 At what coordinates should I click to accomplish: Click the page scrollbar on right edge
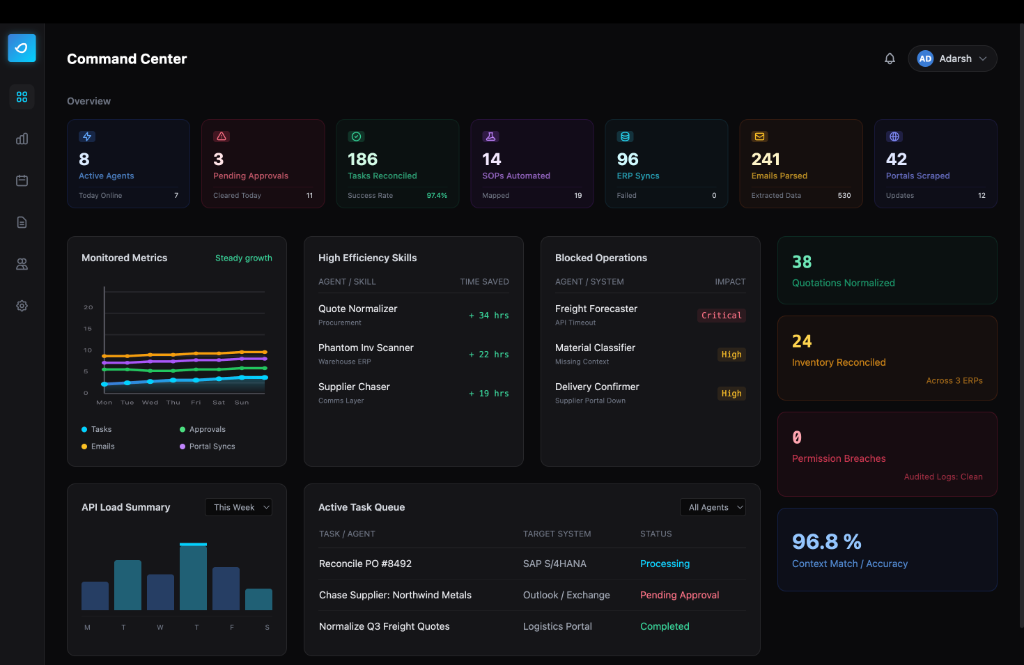coord(1021,327)
